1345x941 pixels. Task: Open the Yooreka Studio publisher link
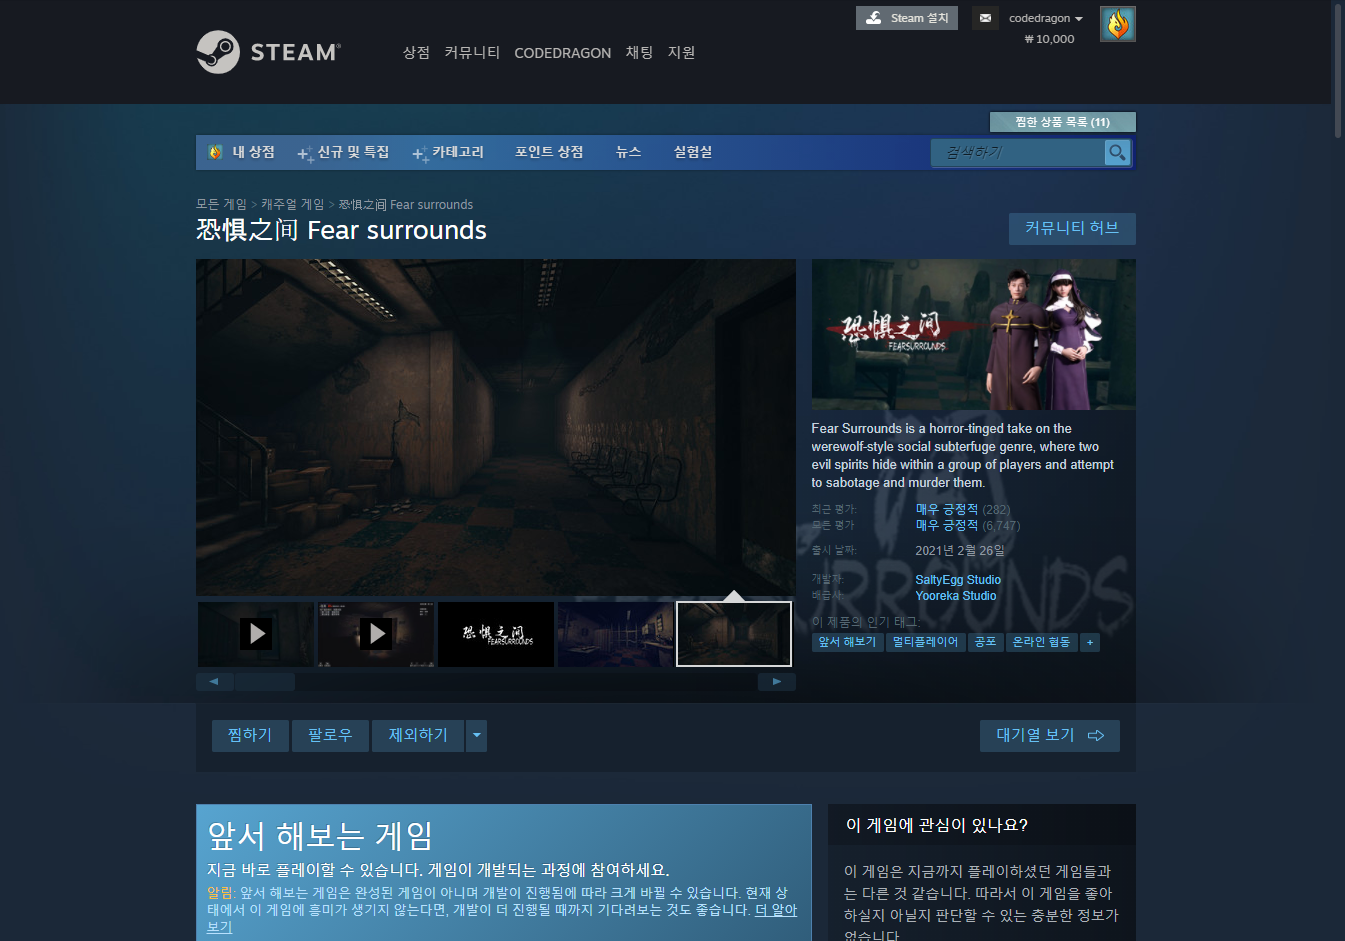[955, 596]
